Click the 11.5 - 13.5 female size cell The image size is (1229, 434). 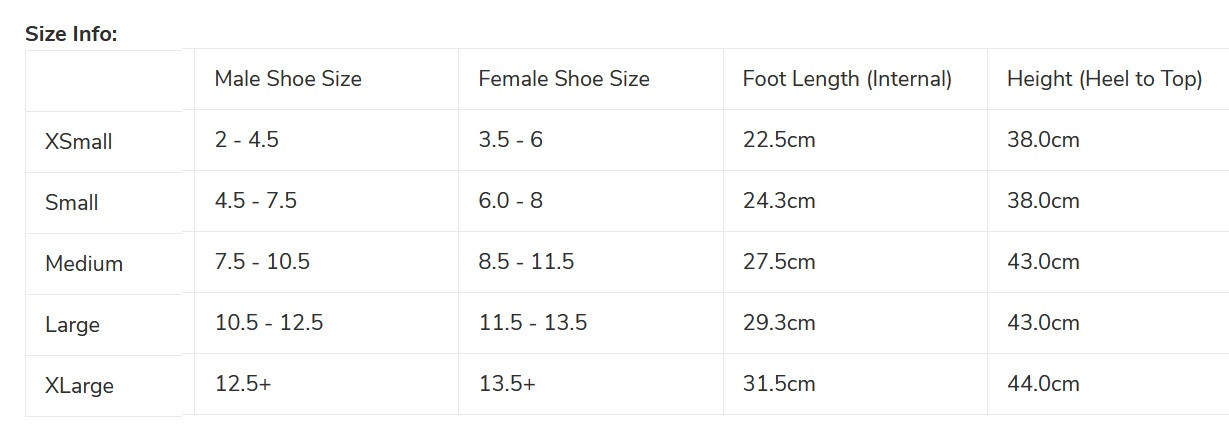pyautogui.click(x=533, y=323)
